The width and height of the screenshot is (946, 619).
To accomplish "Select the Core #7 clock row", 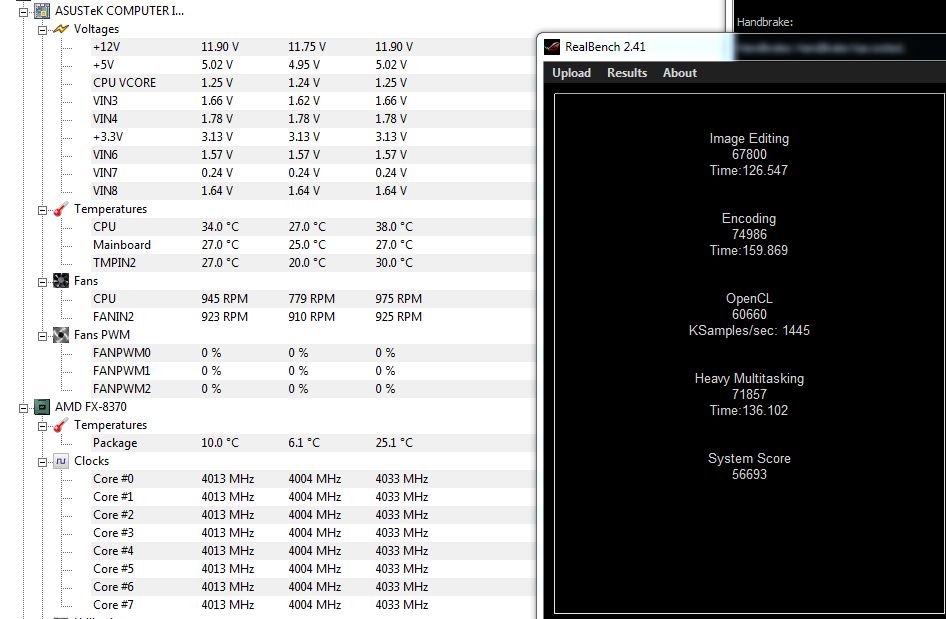I will pos(313,605).
